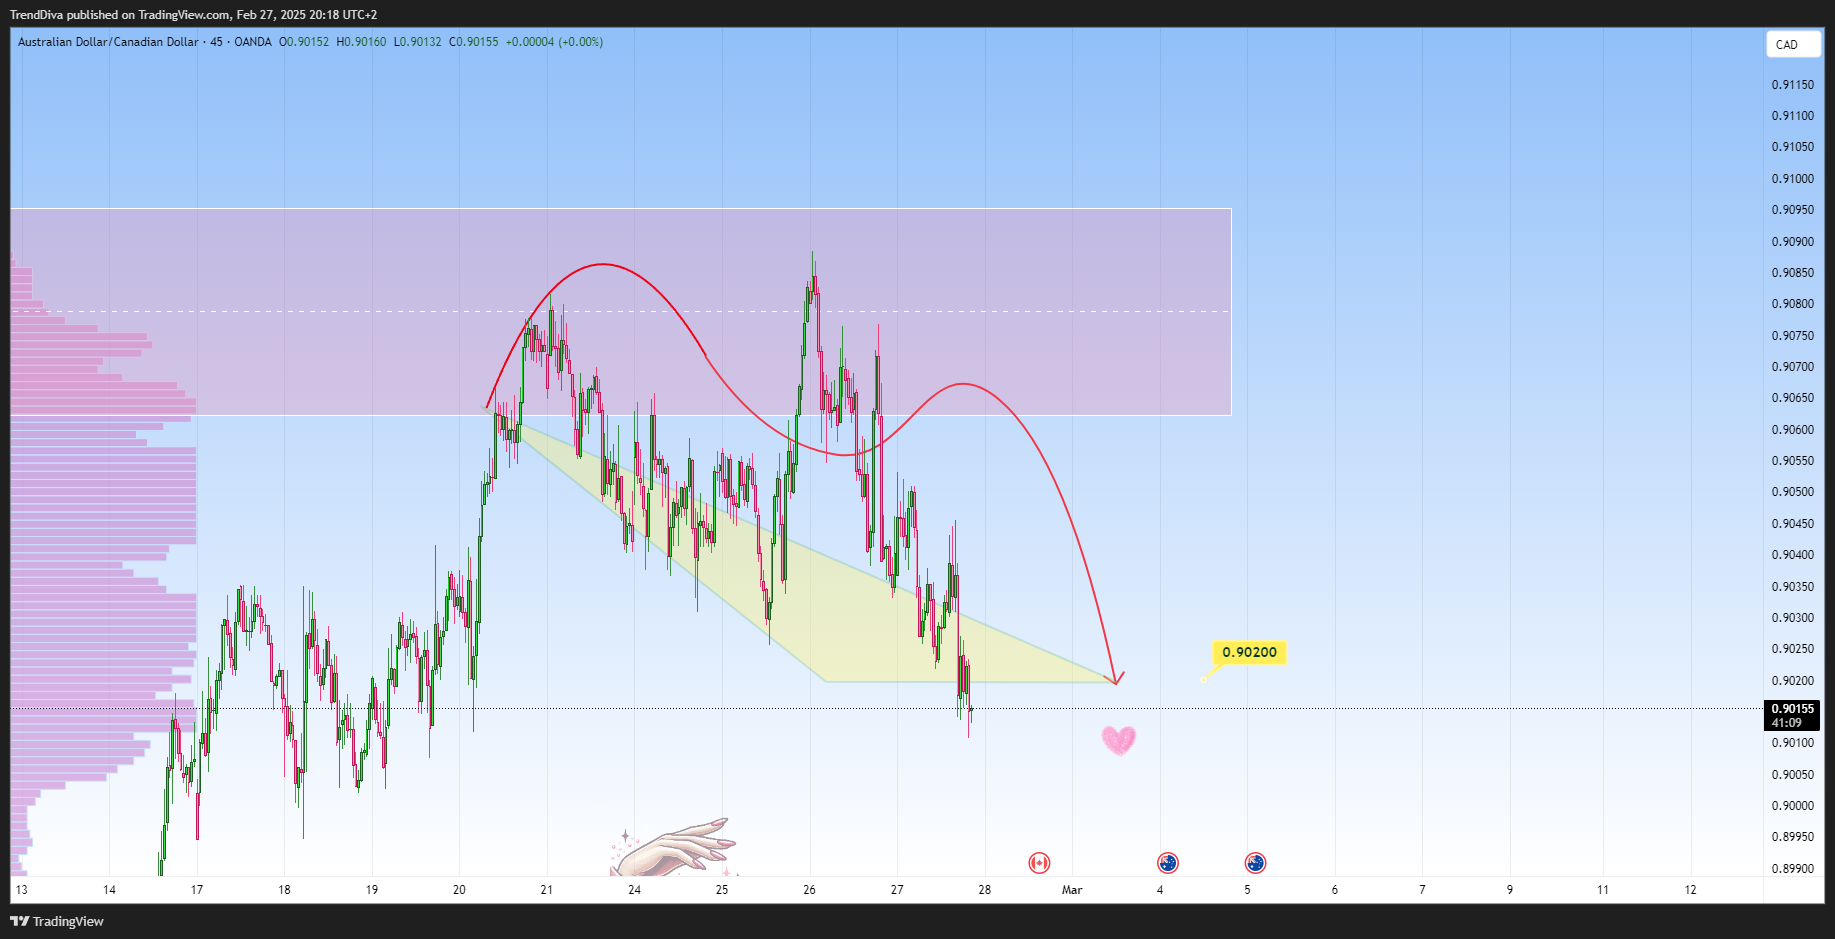The height and width of the screenshot is (939, 1835).
Task: Click date 20 on the time axis
Action: click(x=459, y=890)
